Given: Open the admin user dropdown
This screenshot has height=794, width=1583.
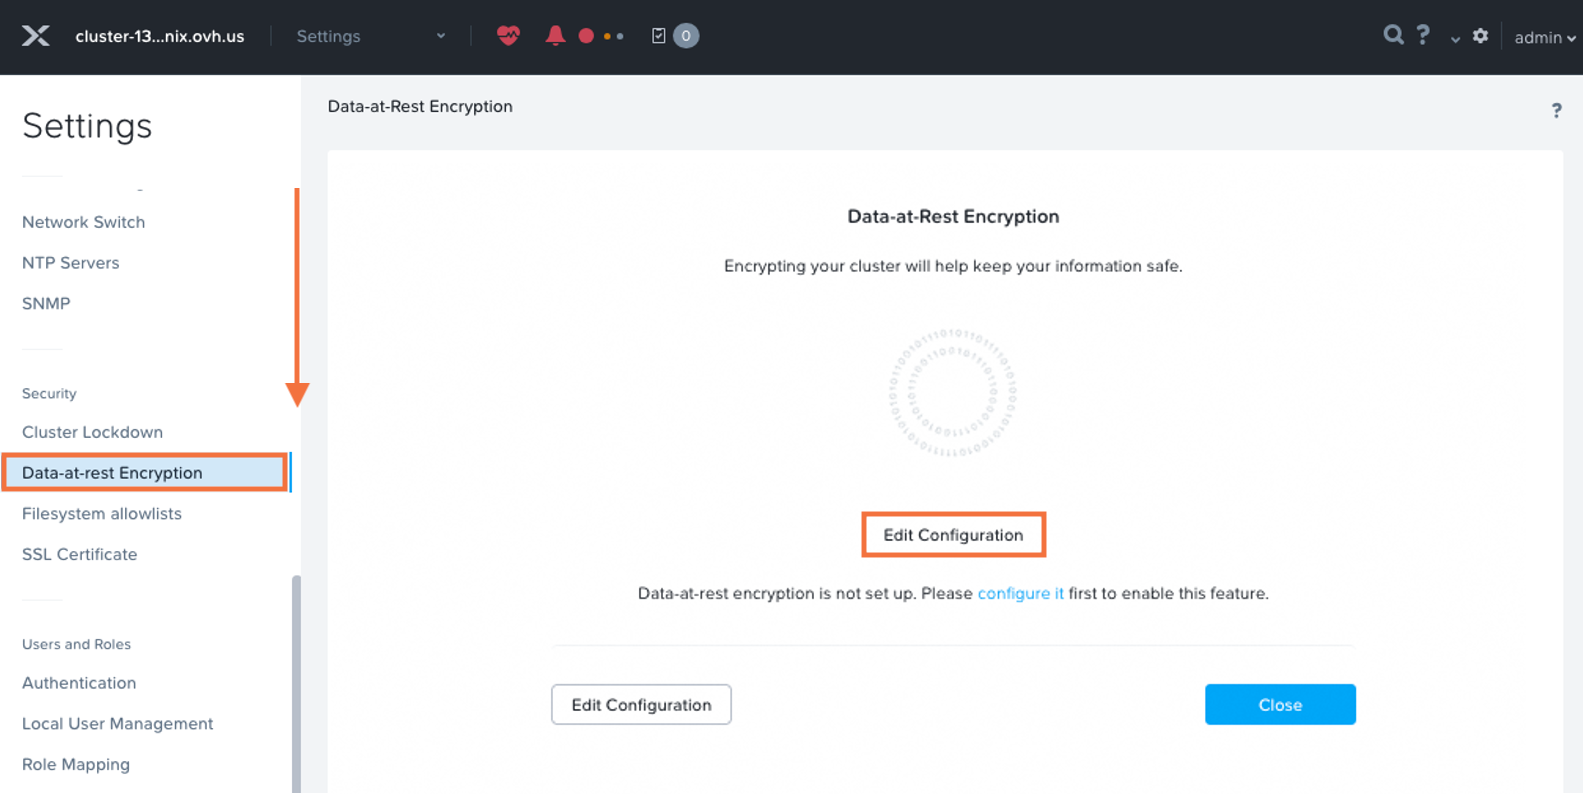Looking at the screenshot, I should click(x=1544, y=37).
